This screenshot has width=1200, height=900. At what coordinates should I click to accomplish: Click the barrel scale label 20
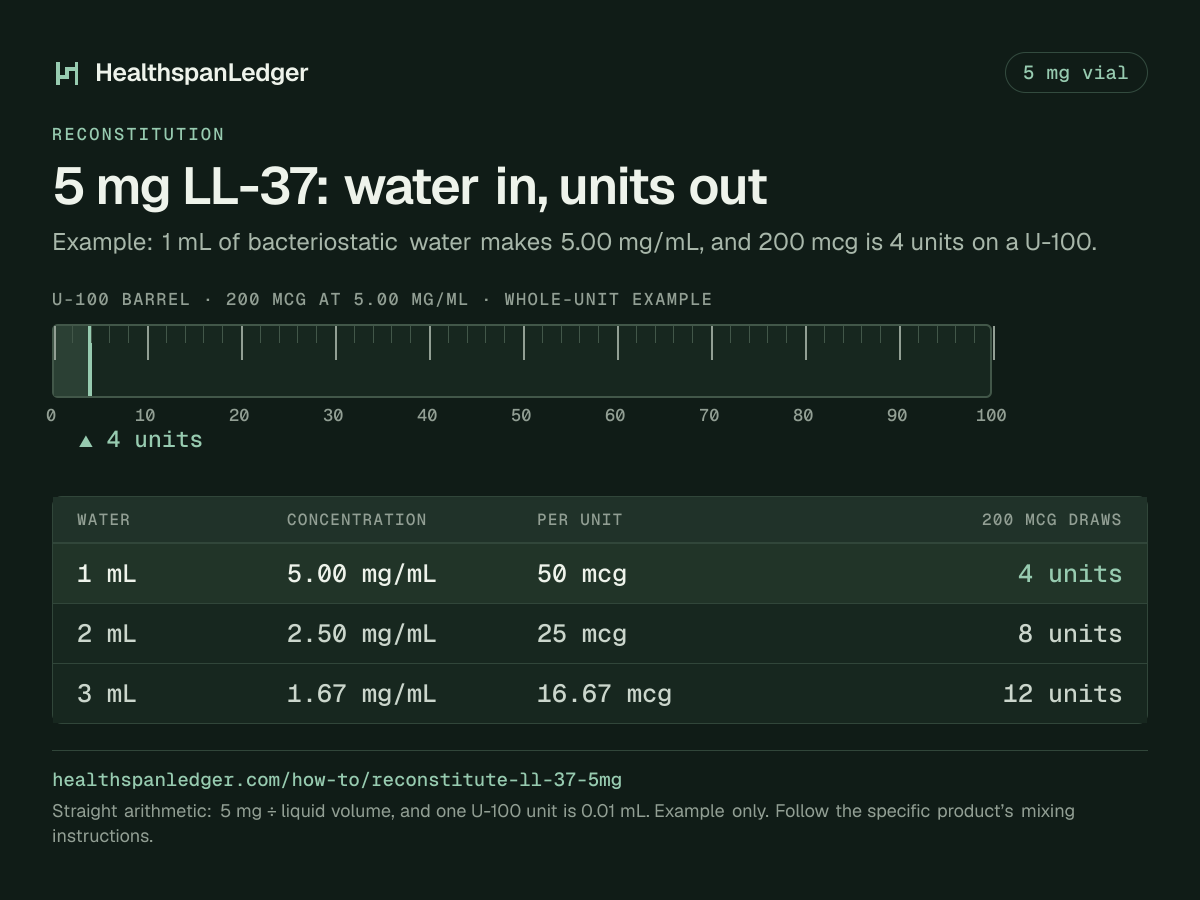point(239,415)
